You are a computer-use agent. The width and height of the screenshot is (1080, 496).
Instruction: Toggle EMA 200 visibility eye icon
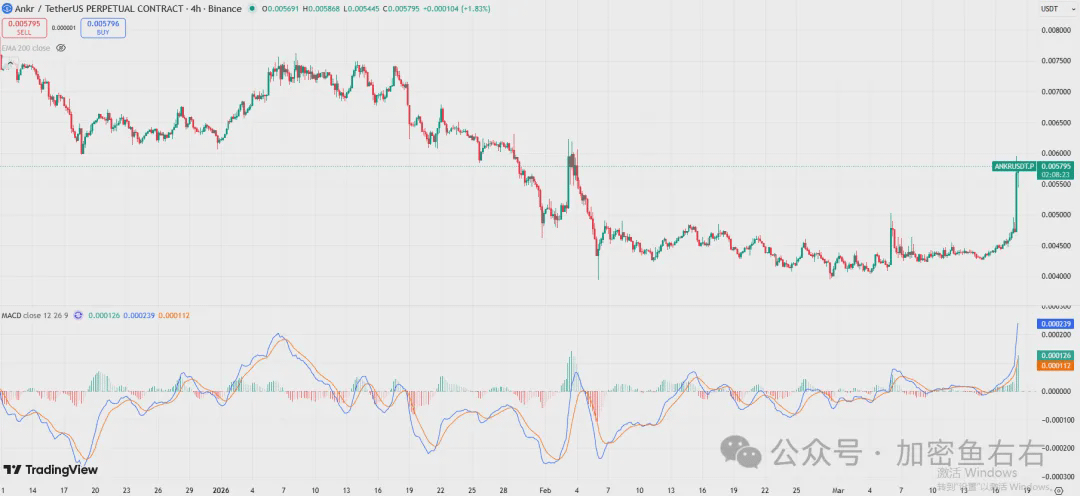61,48
